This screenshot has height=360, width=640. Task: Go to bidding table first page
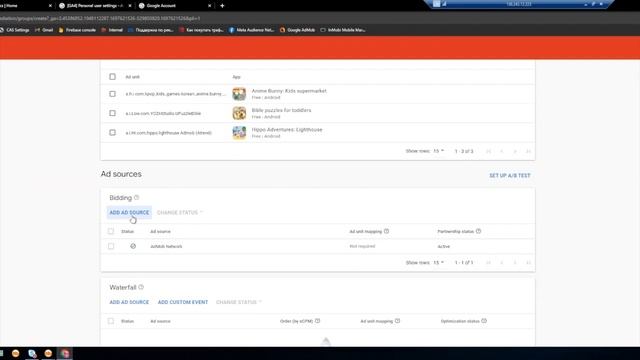click(489, 263)
